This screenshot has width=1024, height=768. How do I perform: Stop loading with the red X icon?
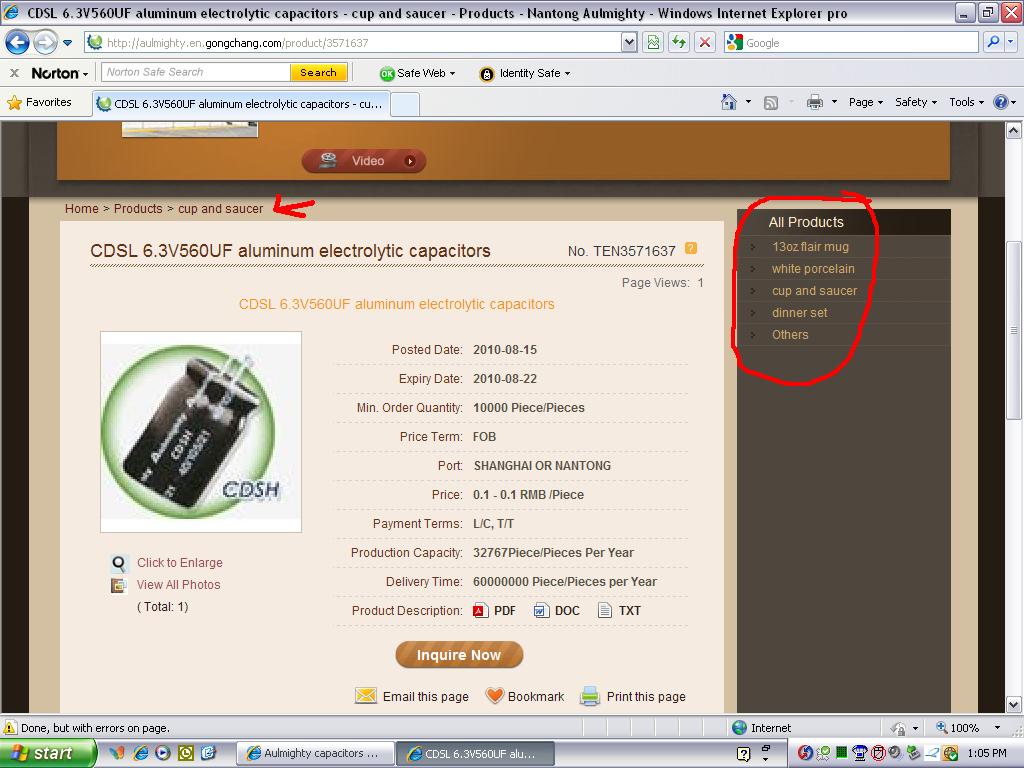tap(705, 43)
